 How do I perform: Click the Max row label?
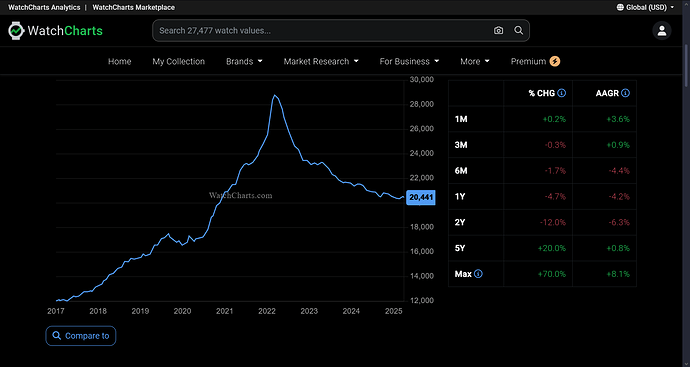click(463, 274)
